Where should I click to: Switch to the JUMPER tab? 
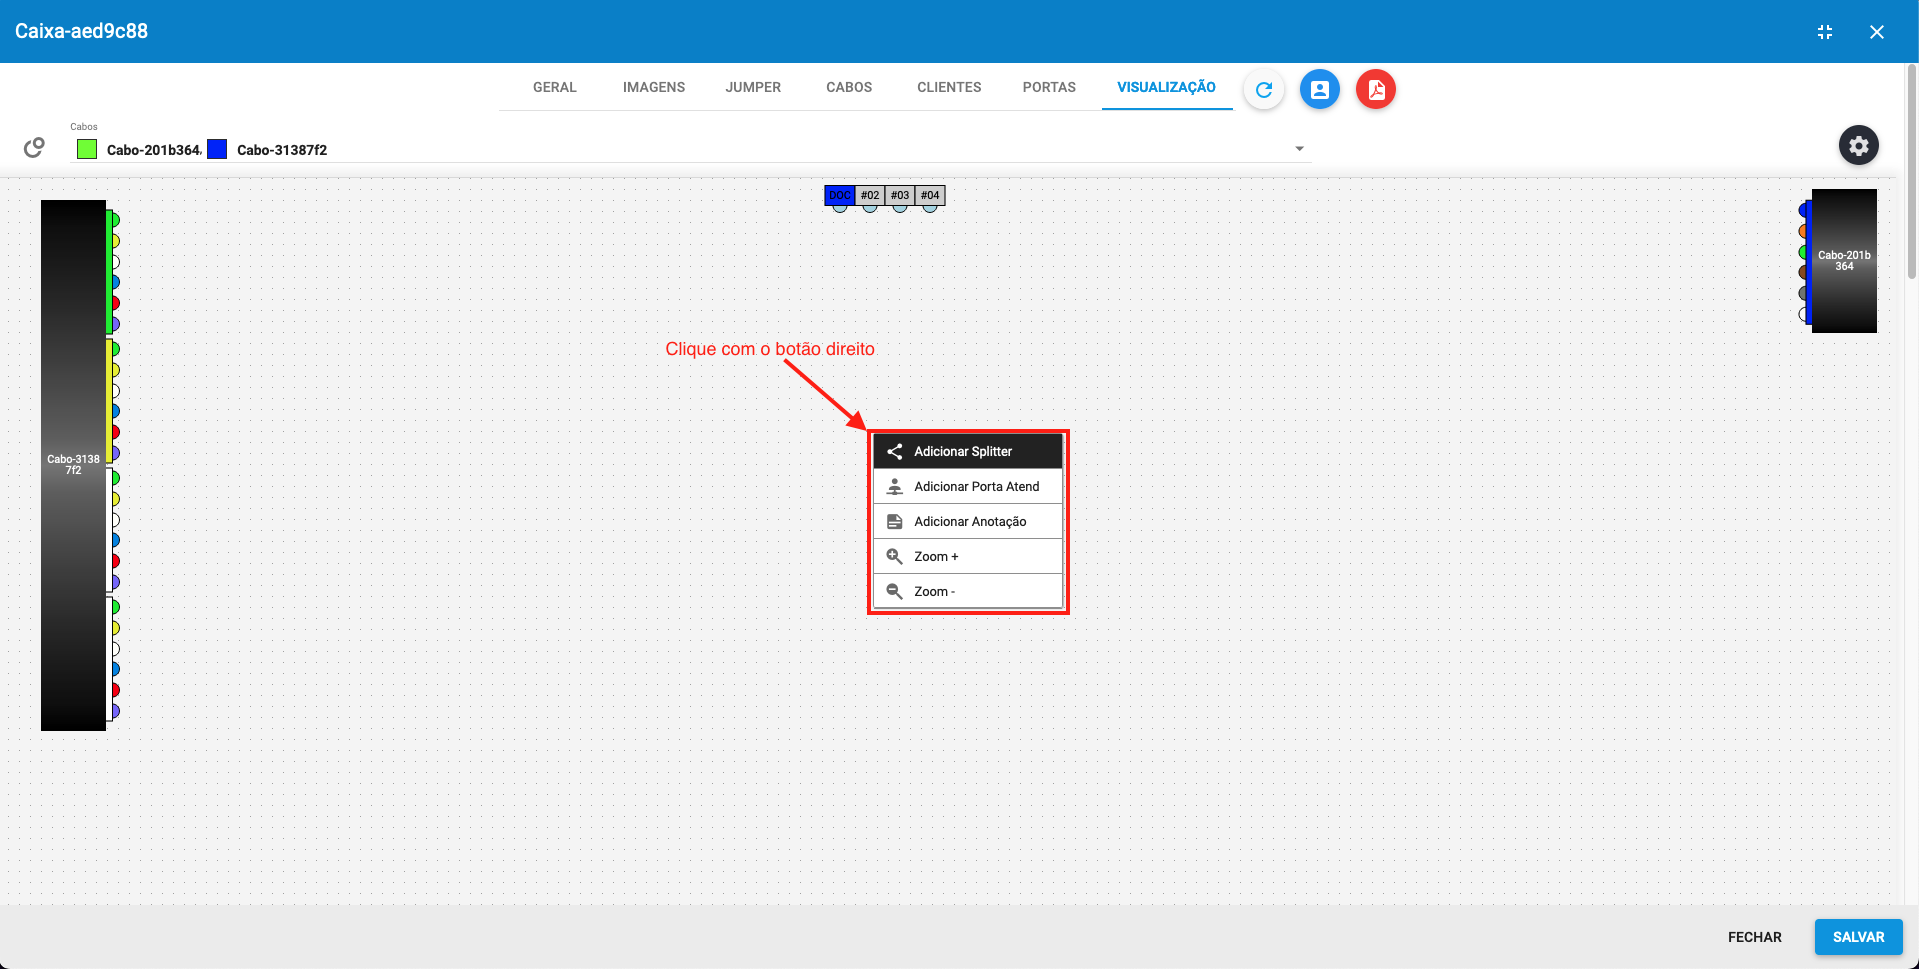pyautogui.click(x=752, y=87)
